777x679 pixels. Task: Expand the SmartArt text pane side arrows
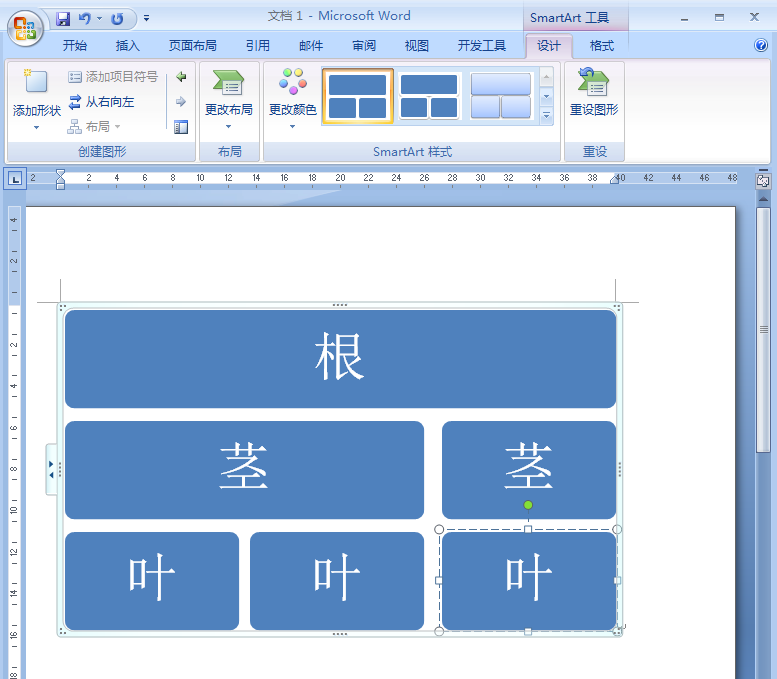pos(51,469)
